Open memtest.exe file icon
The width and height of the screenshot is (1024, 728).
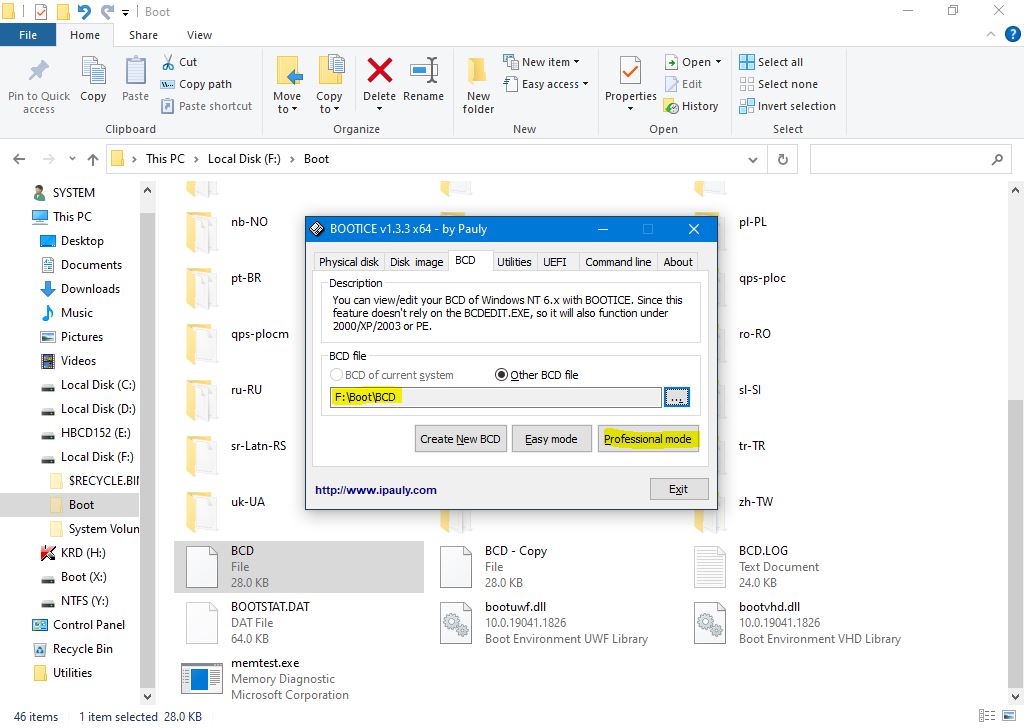click(202, 679)
